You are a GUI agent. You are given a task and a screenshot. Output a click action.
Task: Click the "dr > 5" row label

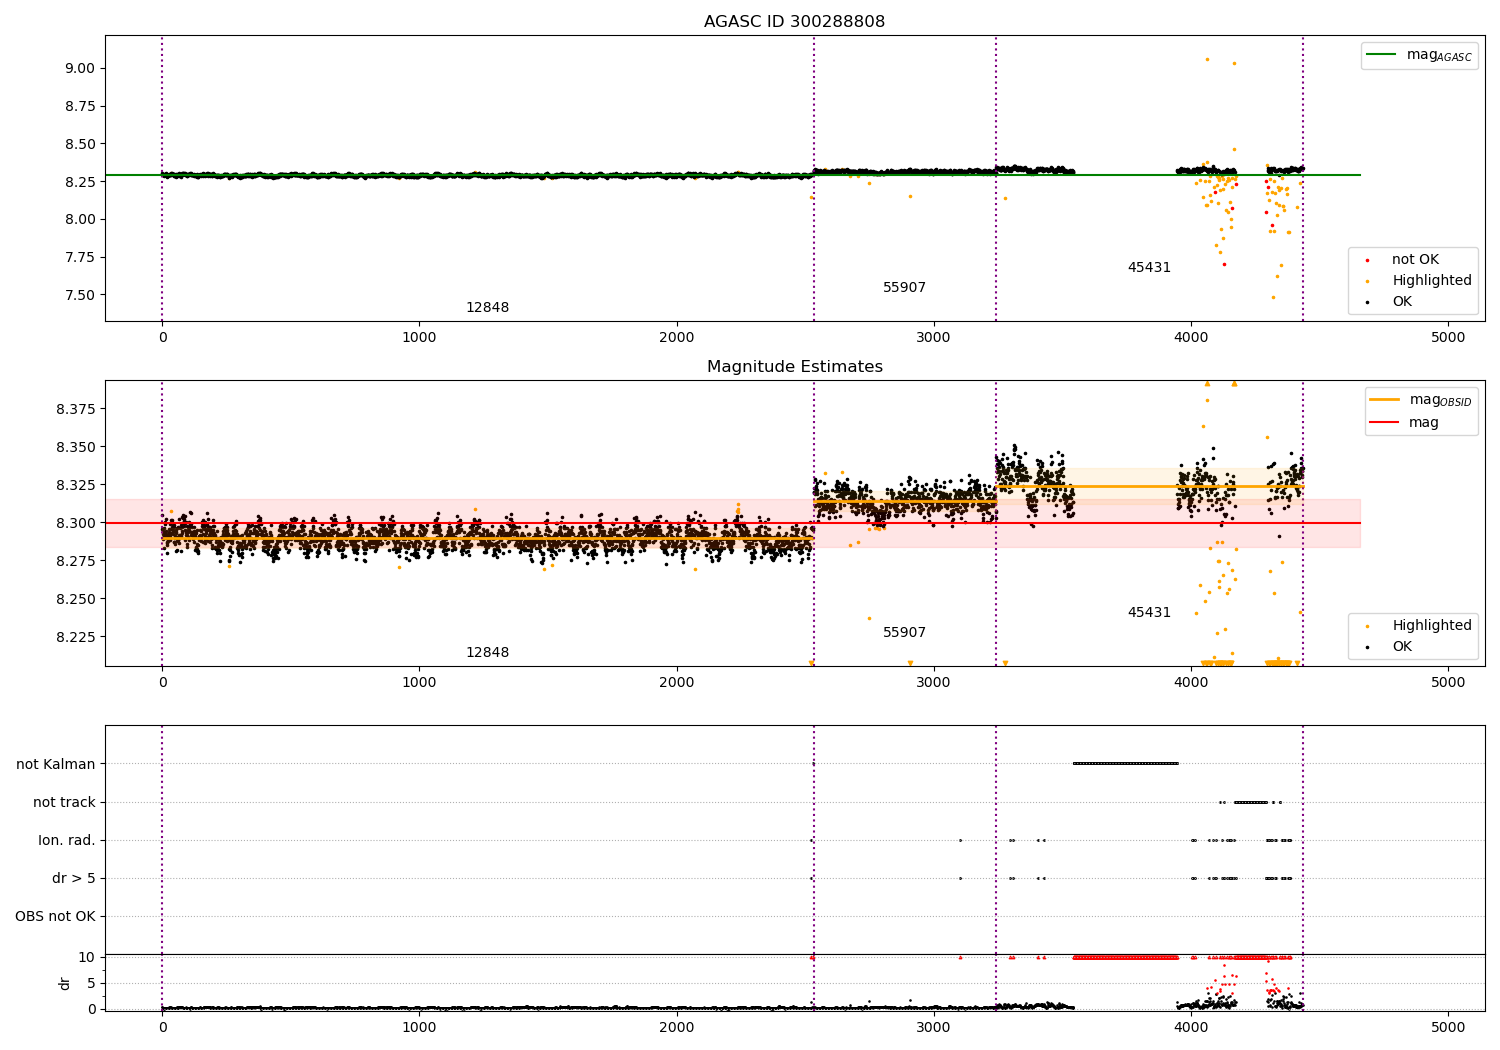(74, 878)
